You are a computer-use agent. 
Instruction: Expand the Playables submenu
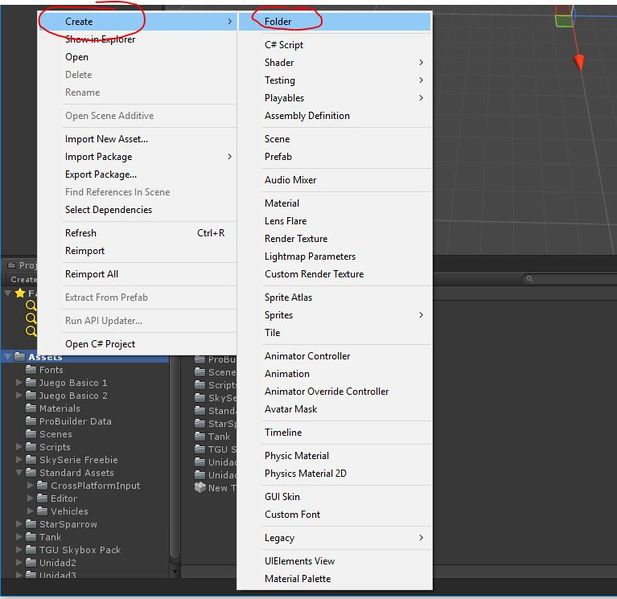click(421, 98)
